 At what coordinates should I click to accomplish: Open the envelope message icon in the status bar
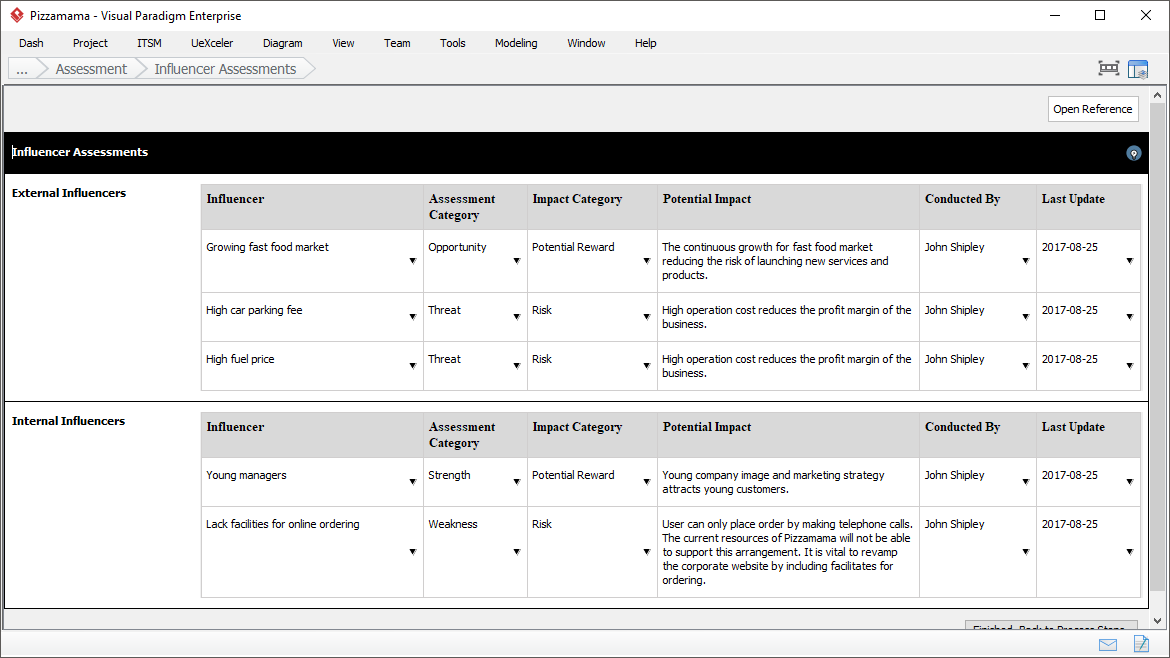[x=1108, y=644]
